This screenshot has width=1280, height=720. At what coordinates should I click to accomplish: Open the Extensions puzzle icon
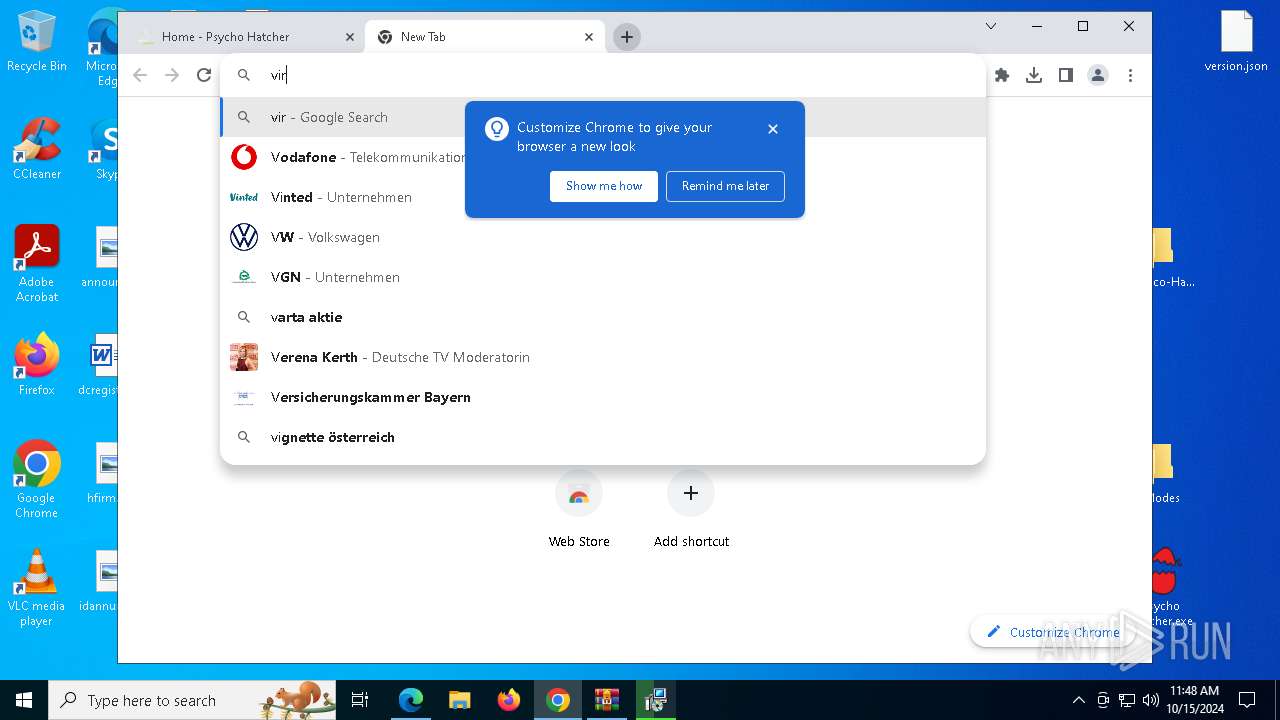coord(1002,75)
